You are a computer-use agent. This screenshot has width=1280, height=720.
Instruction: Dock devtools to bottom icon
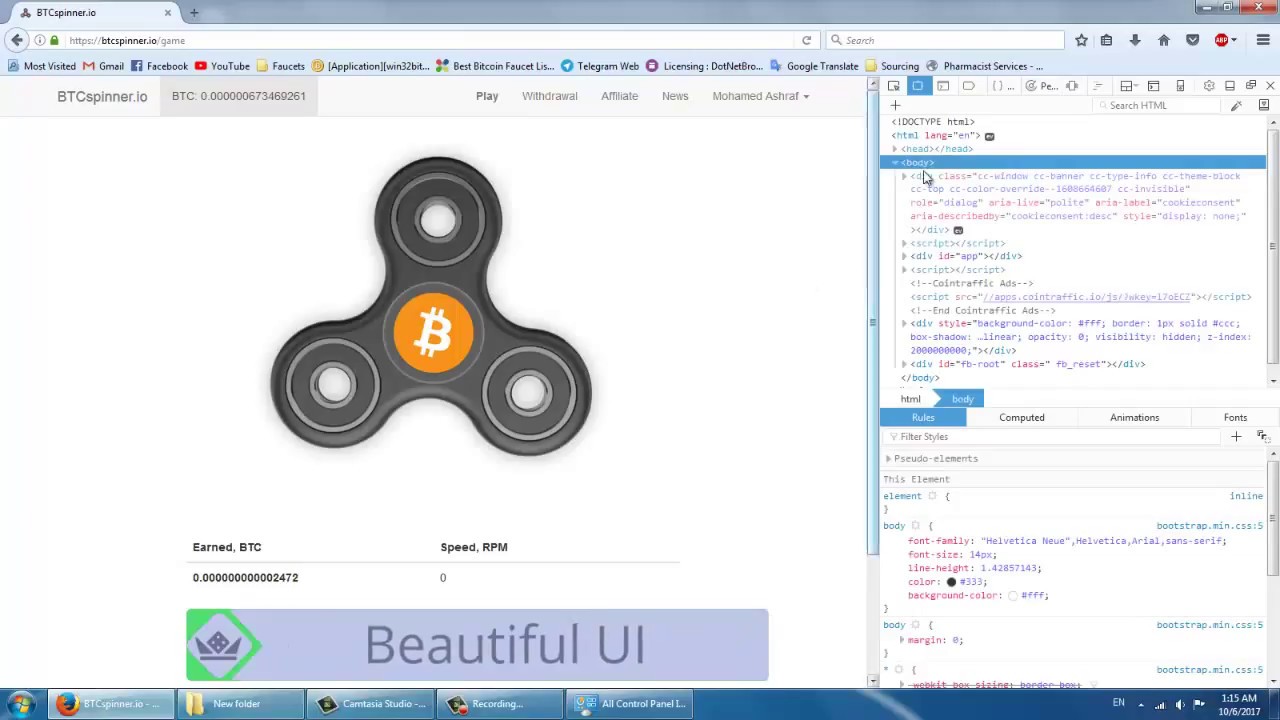(x=1230, y=86)
